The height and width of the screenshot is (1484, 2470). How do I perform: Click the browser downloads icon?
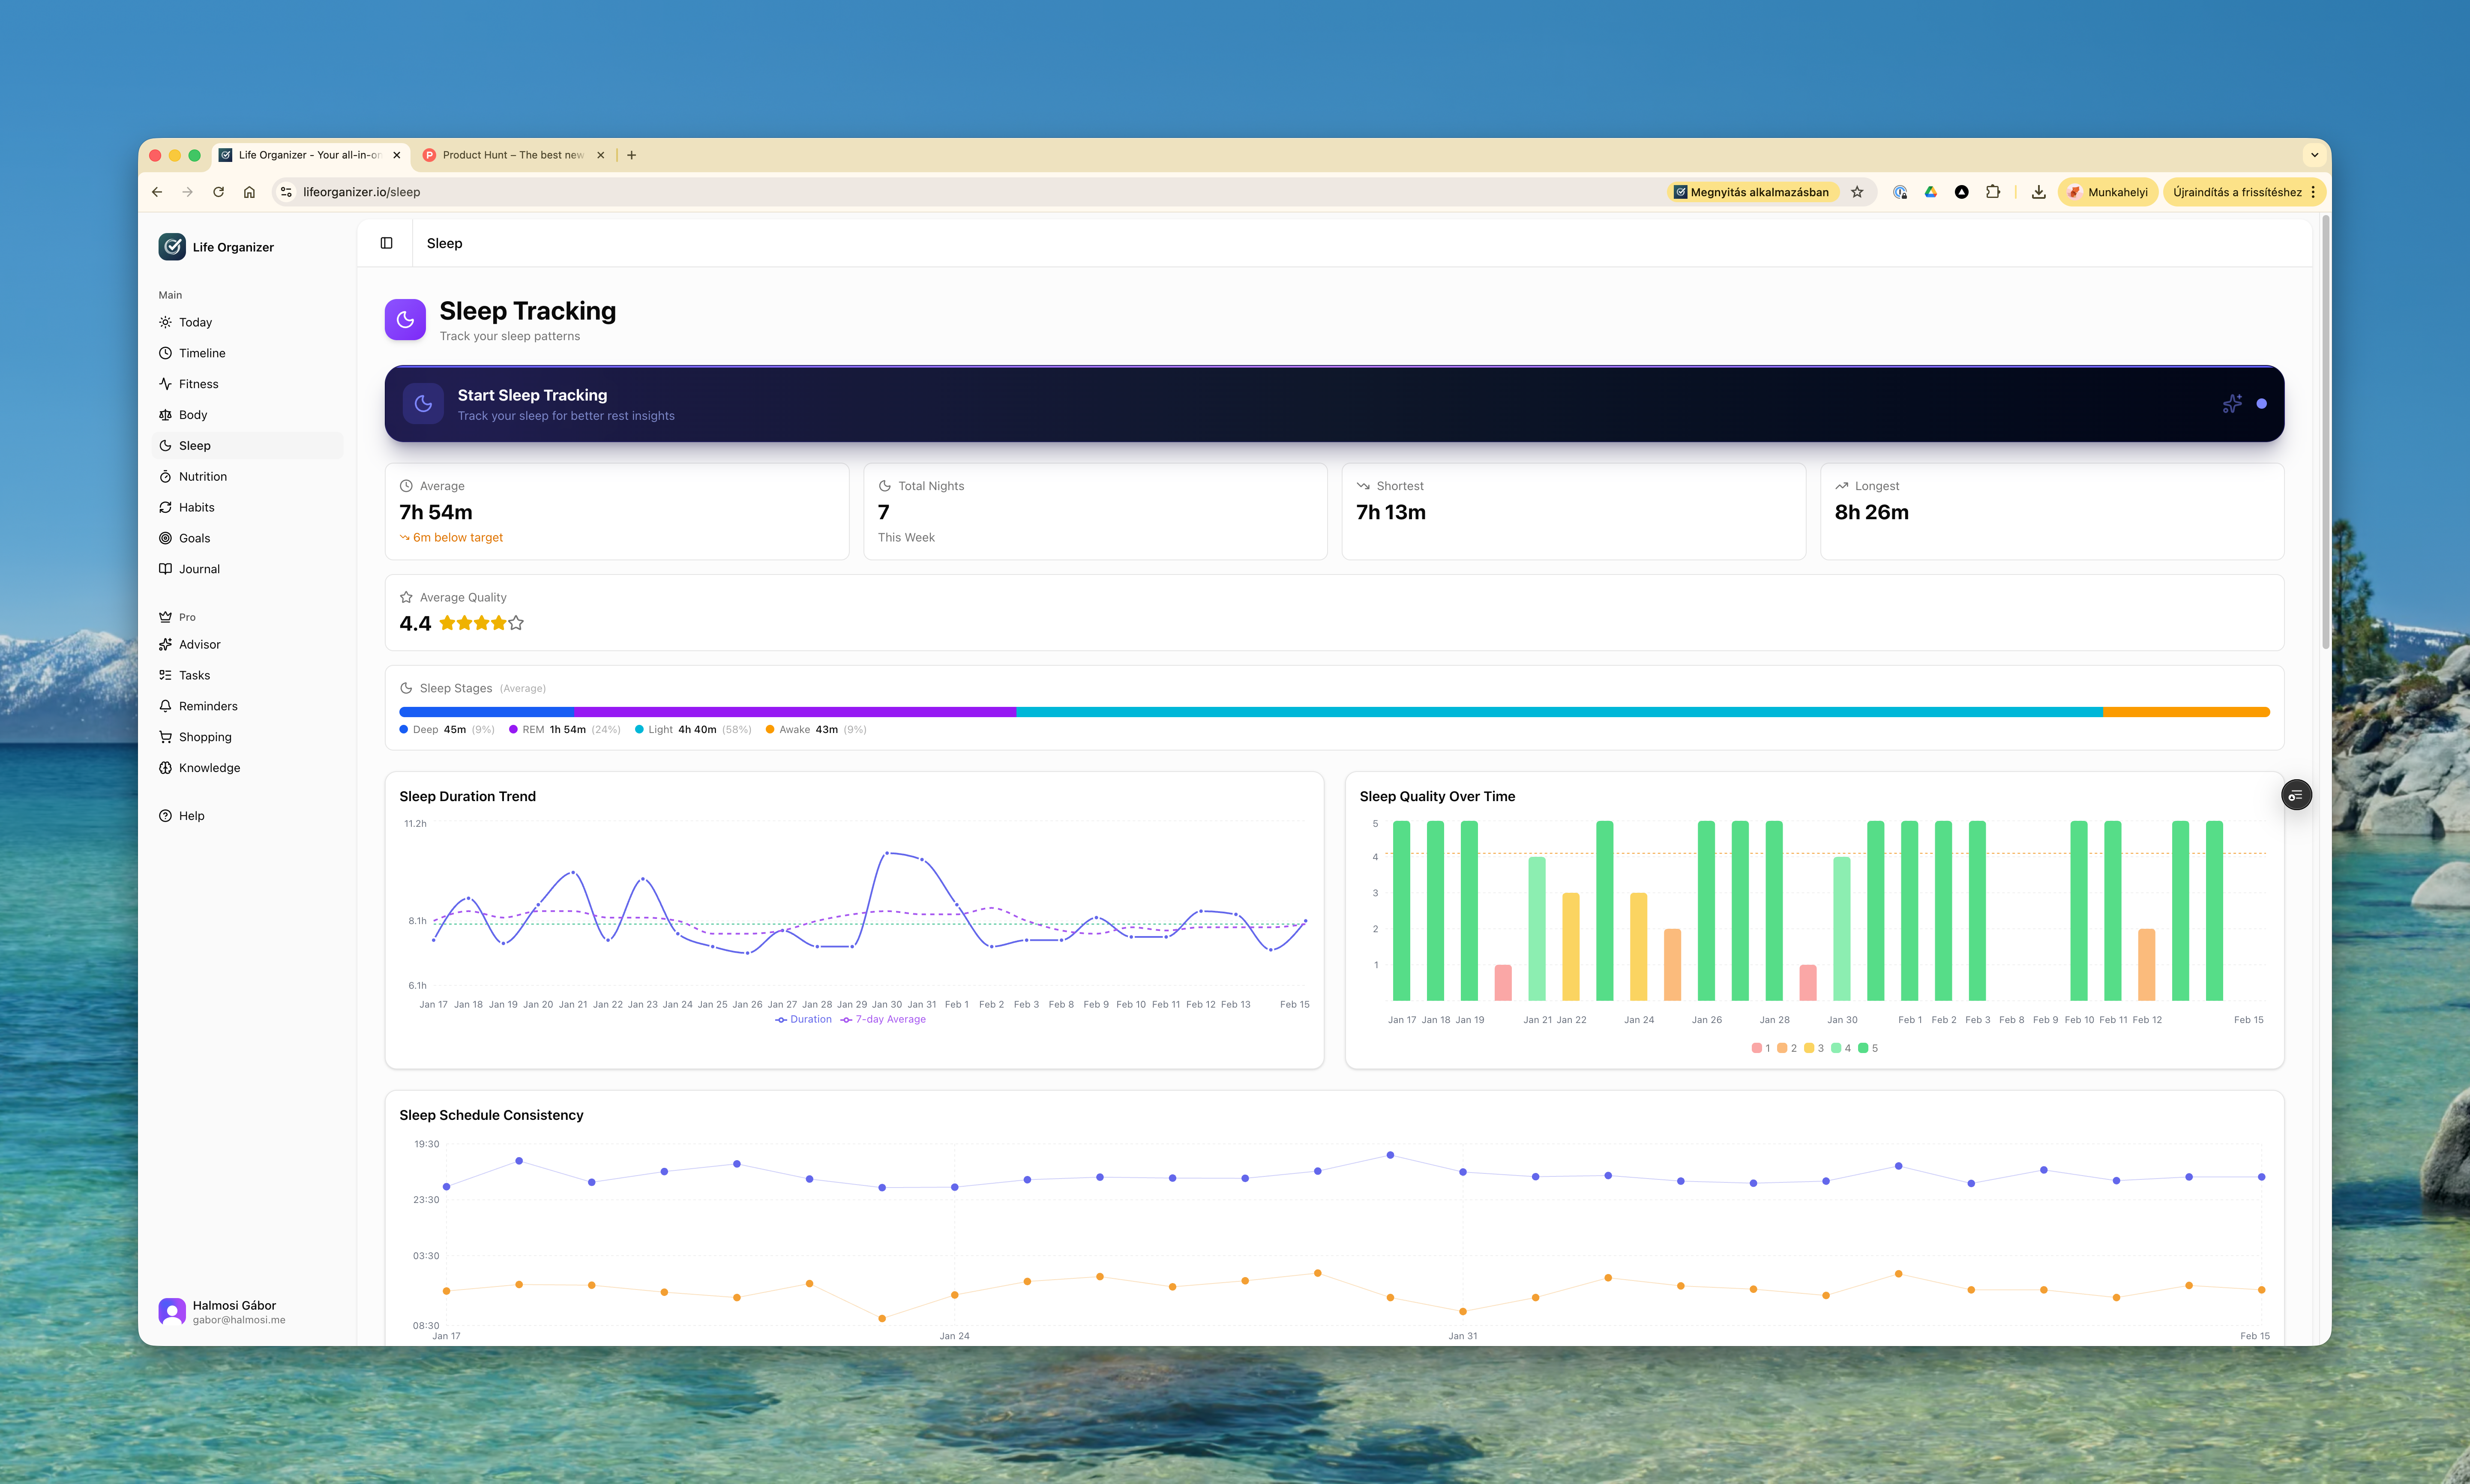click(x=2038, y=192)
